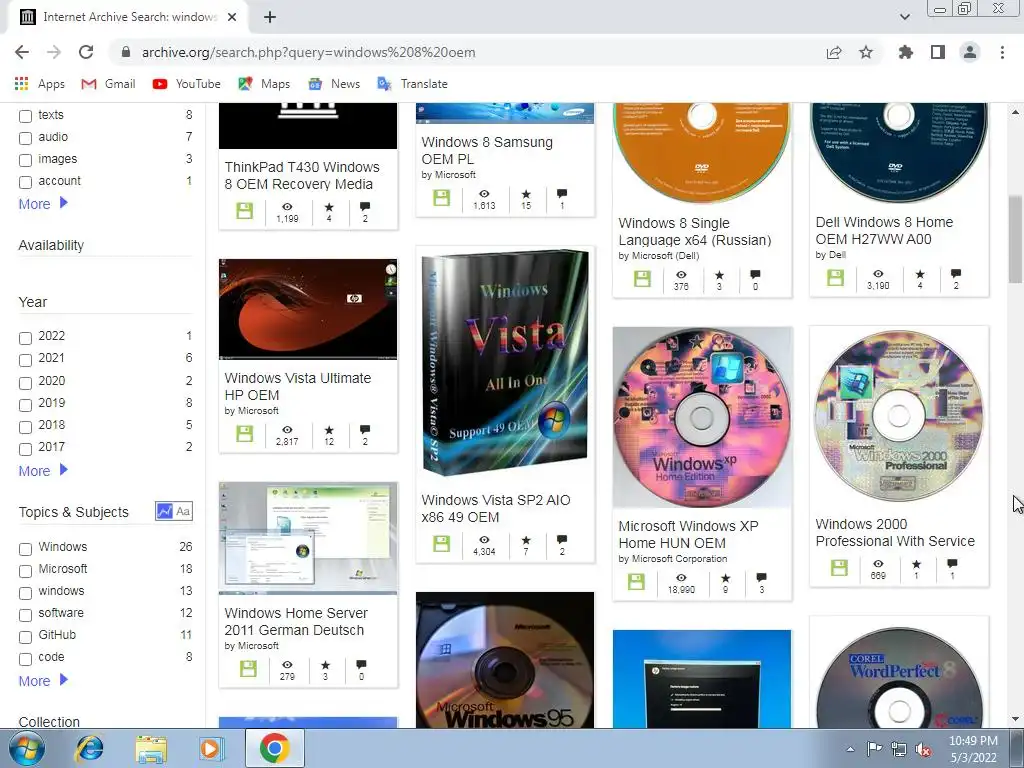The height and width of the screenshot is (768, 1024).
Task: Open Corel WordPerfect 8 disc thumbnail
Action: coord(899,679)
